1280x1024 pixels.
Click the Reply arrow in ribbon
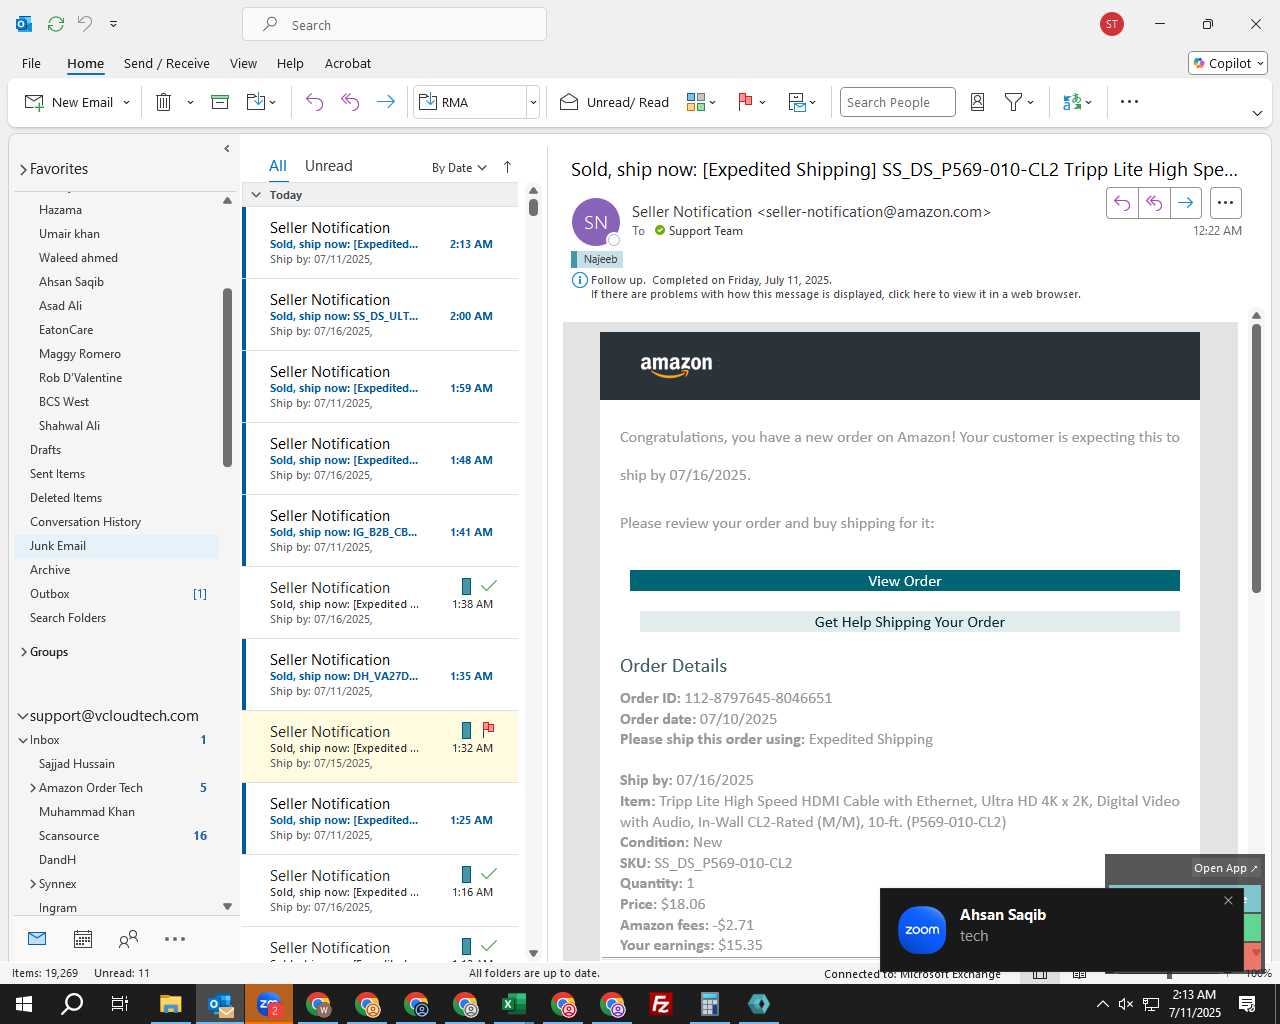[x=314, y=102]
